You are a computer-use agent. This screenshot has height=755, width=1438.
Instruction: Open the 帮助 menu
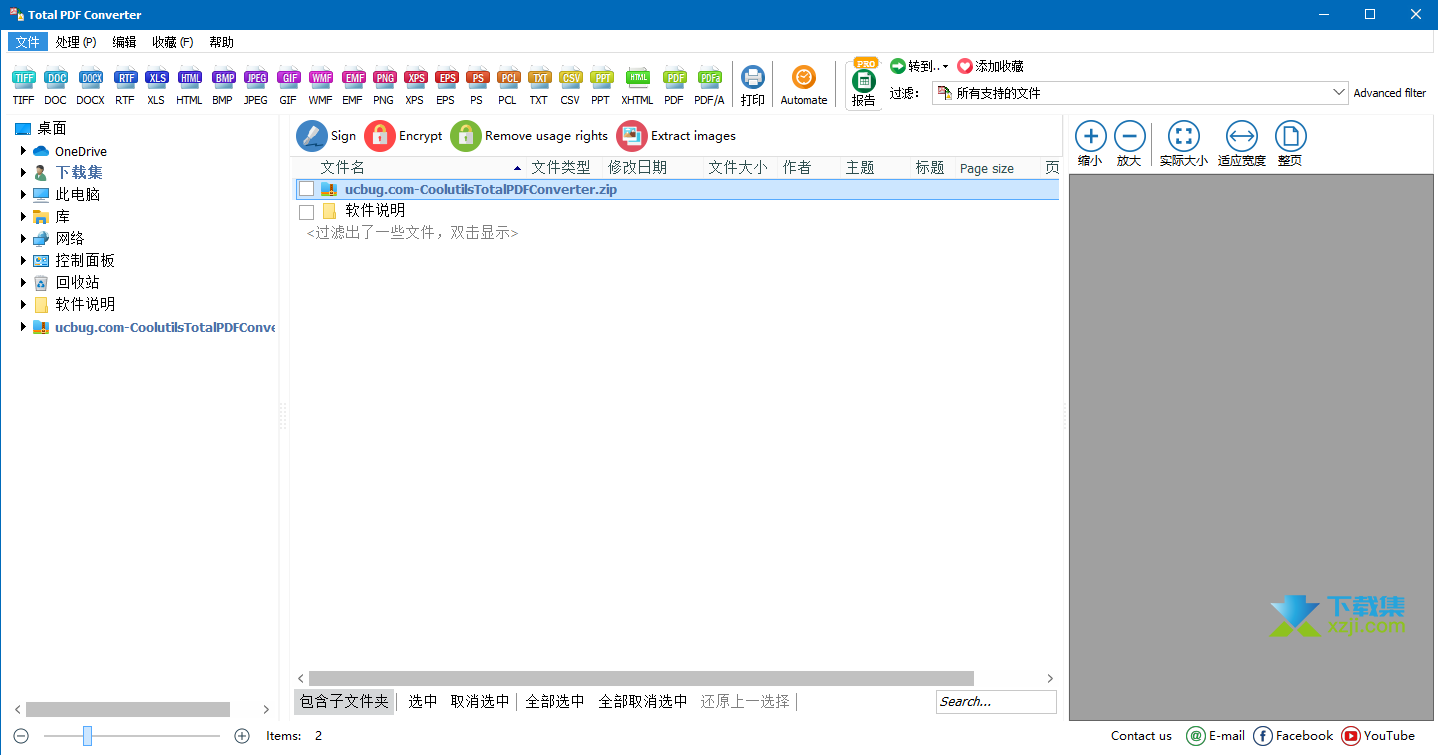point(221,42)
